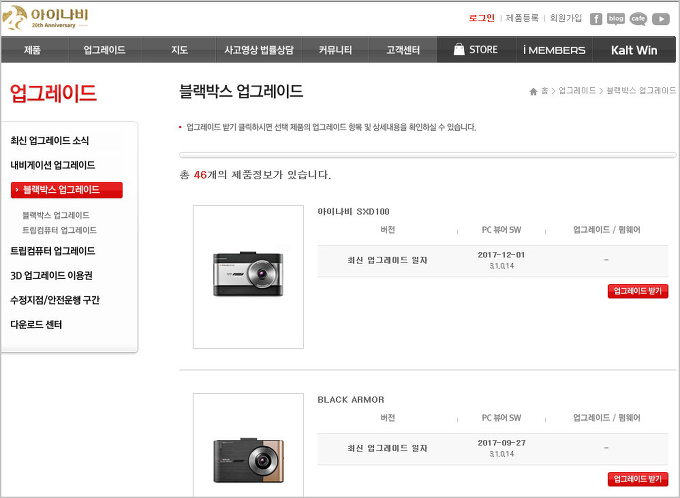Image resolution: width=680 pixels, height=498 pixels.
Task: Open the blog icon link
Action: (x=616, y=19)
